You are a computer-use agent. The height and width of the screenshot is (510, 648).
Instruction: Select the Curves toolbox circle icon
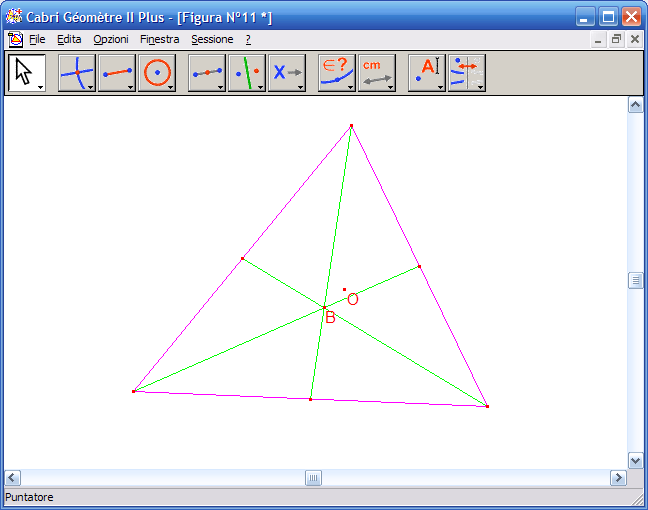point(157,73)
